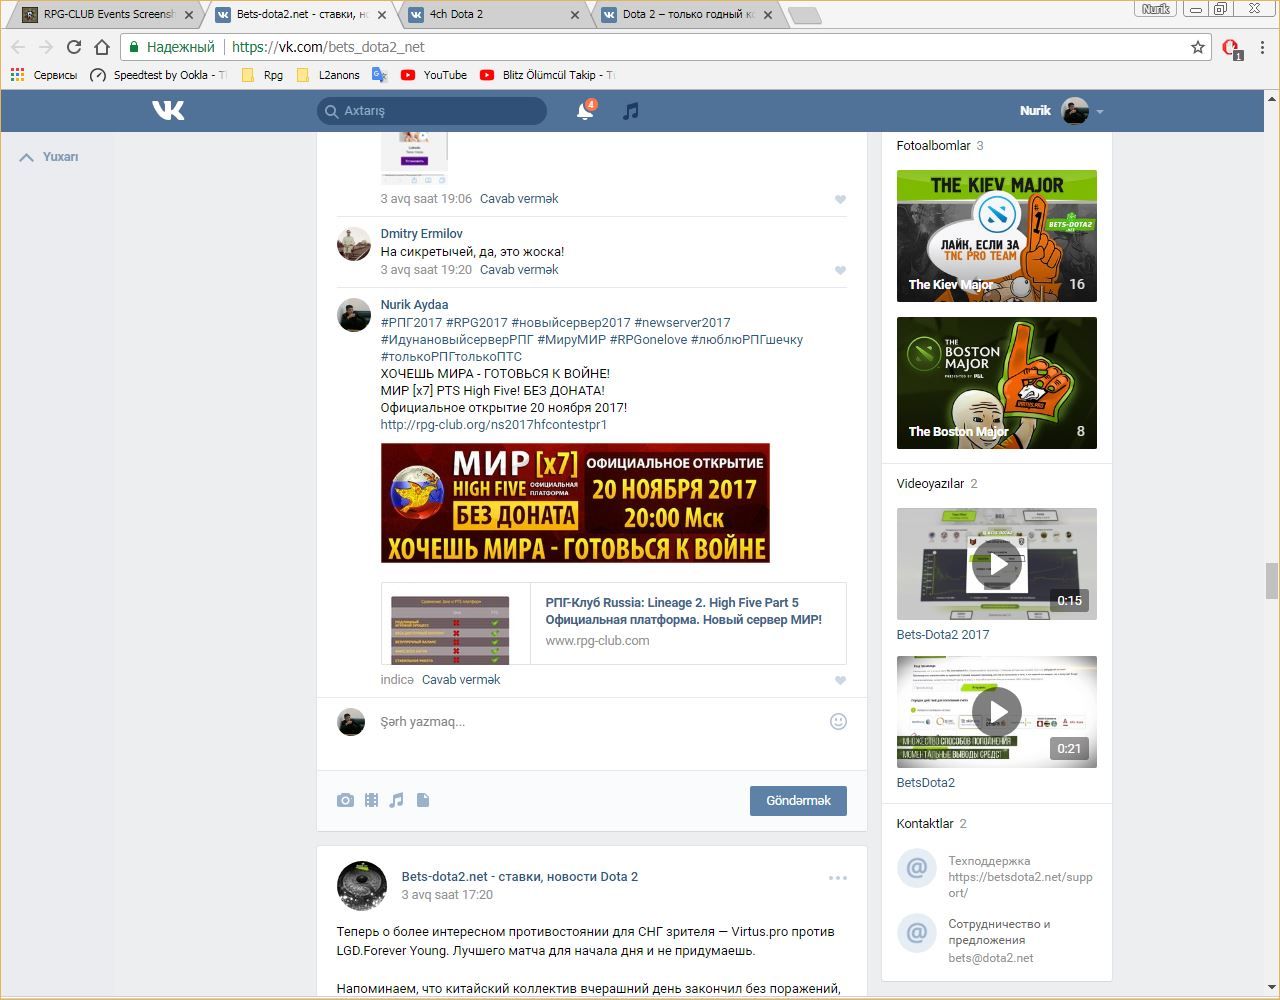Open the YouTube bookmark
The width and height of the screenshot is (1280, 1000).
coord(434,75)
